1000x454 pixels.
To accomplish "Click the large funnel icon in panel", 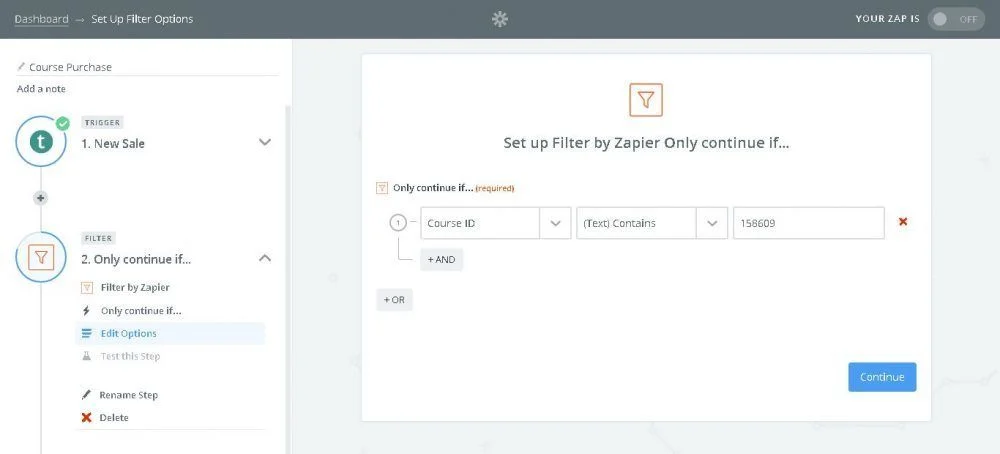I will (646, 100).
